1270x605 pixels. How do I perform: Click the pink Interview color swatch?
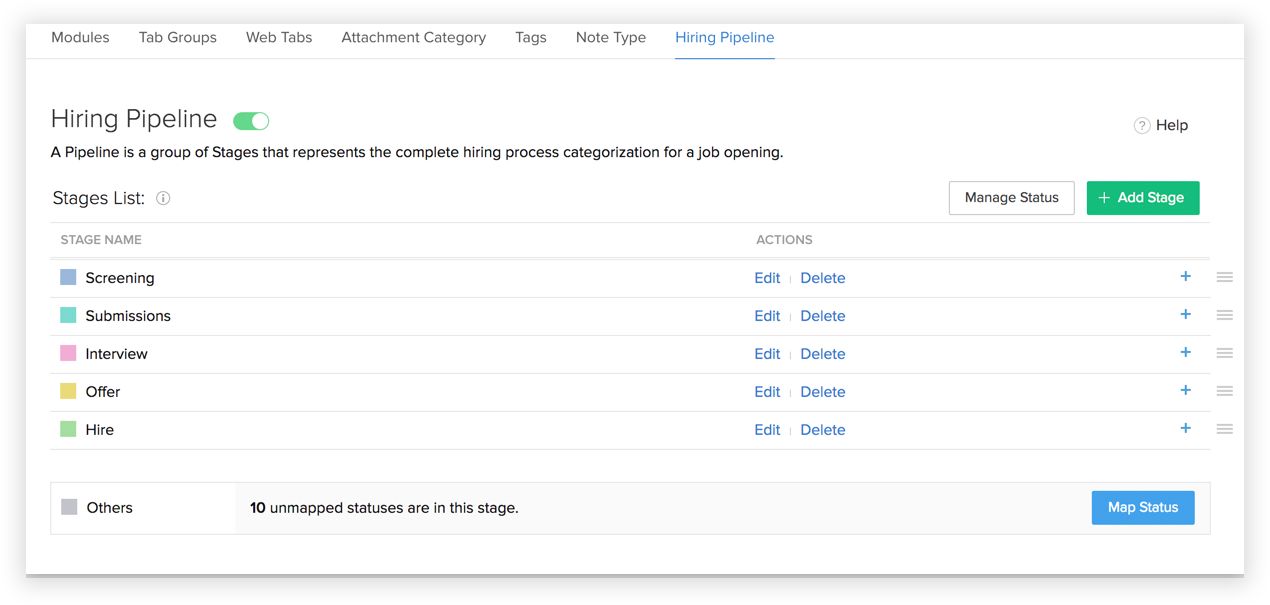(68, 353)
